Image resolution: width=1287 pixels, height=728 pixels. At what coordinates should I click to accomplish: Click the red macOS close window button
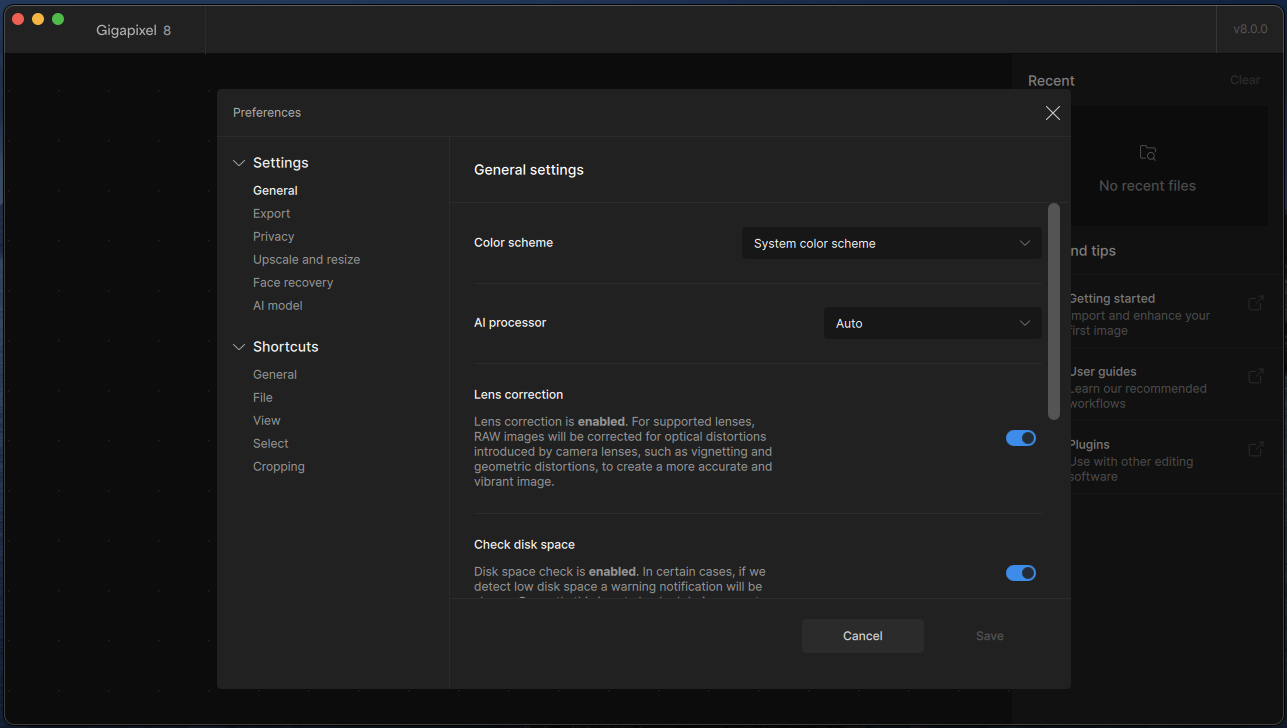click(18, 19)
